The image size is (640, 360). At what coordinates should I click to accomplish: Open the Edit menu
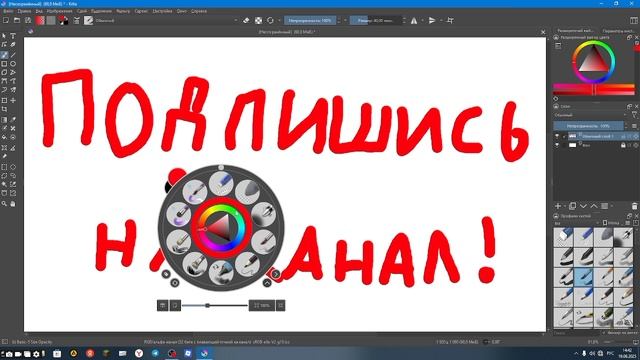[24, 11]
